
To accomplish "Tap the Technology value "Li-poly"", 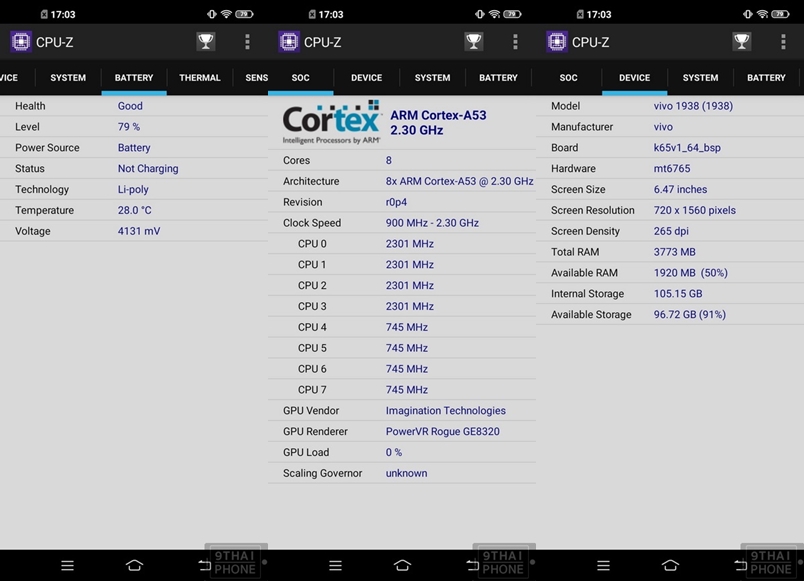I will click(133, 190).
